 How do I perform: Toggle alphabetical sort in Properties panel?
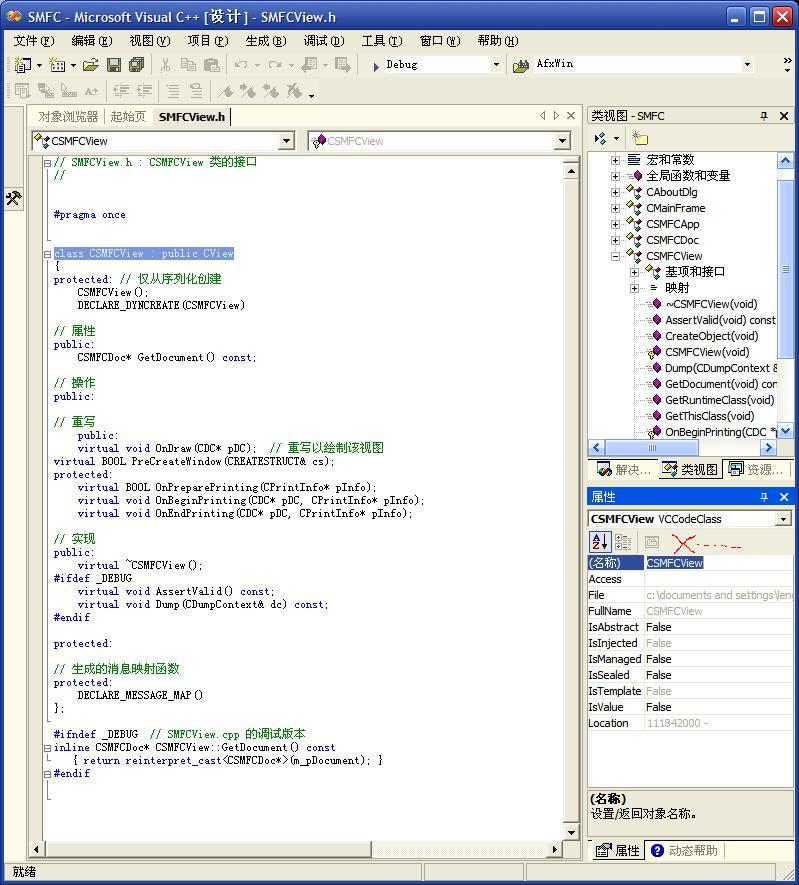(599, 542)
